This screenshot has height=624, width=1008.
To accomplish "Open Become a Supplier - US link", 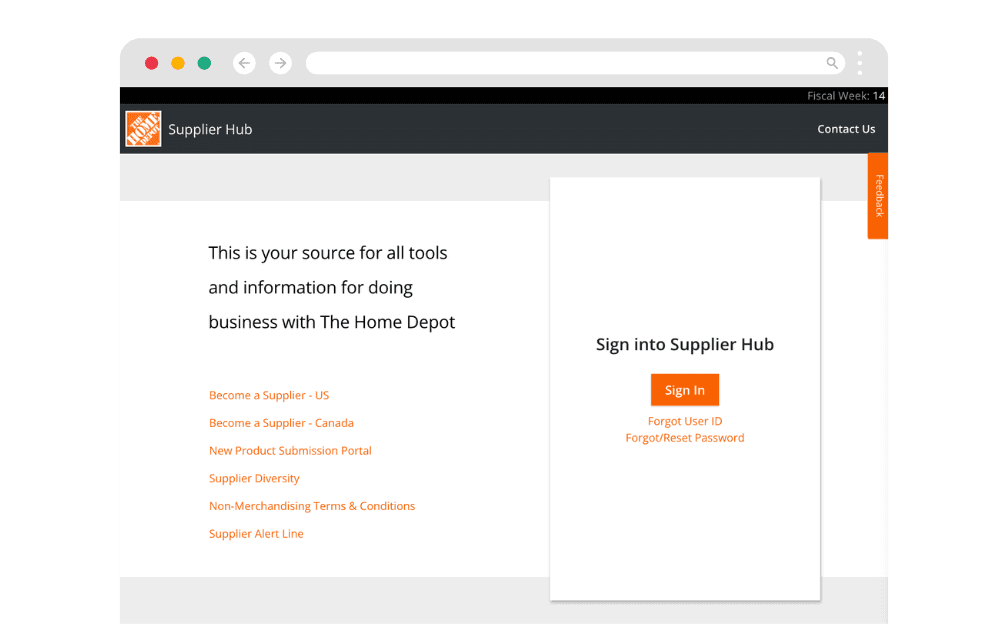I will 269,395.
